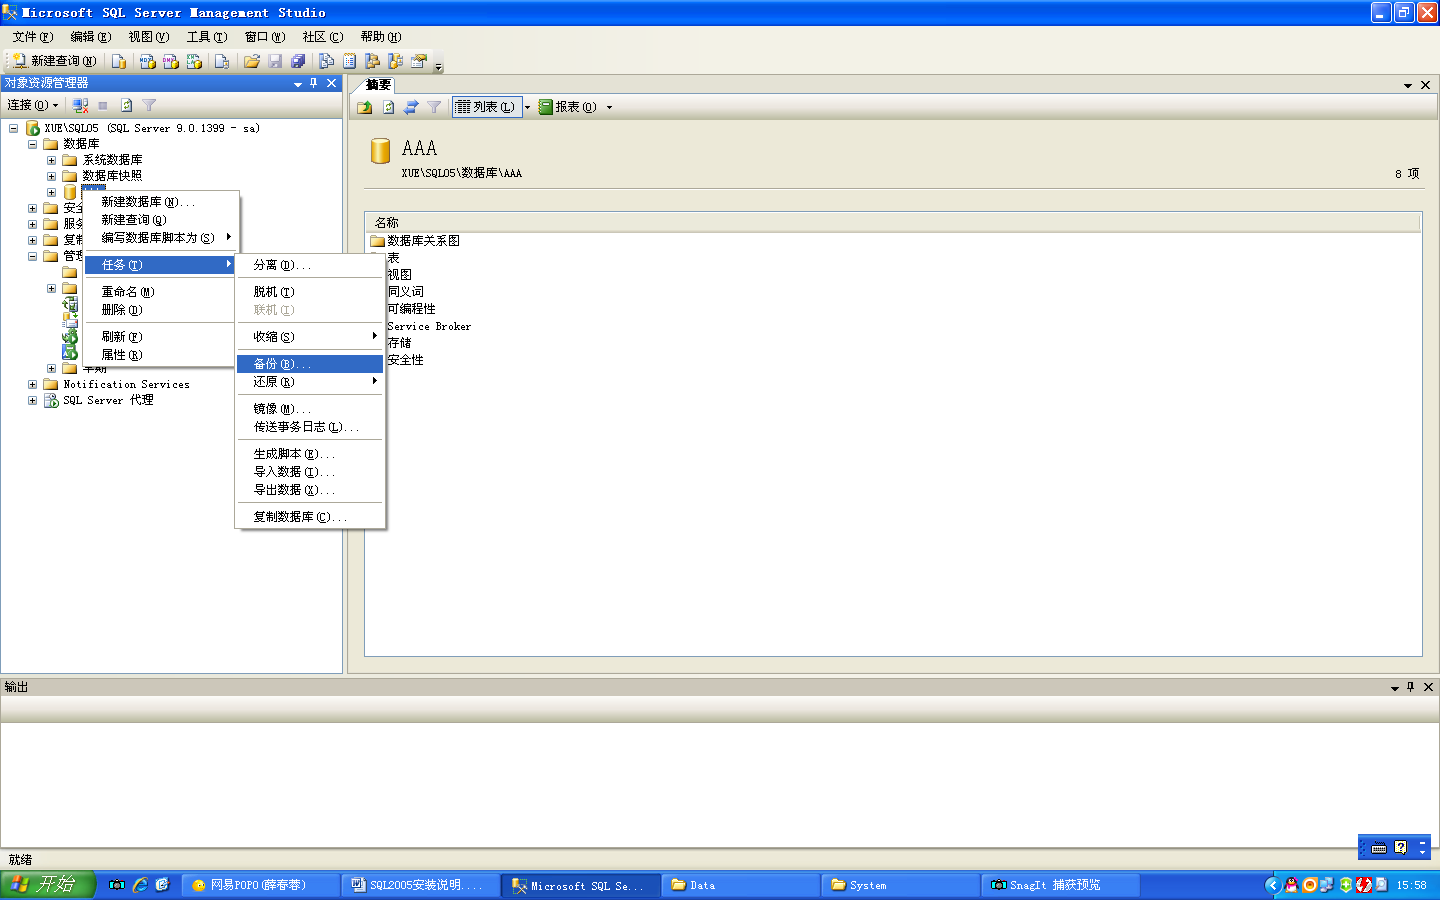Click the 报表 button

(568, 107)
